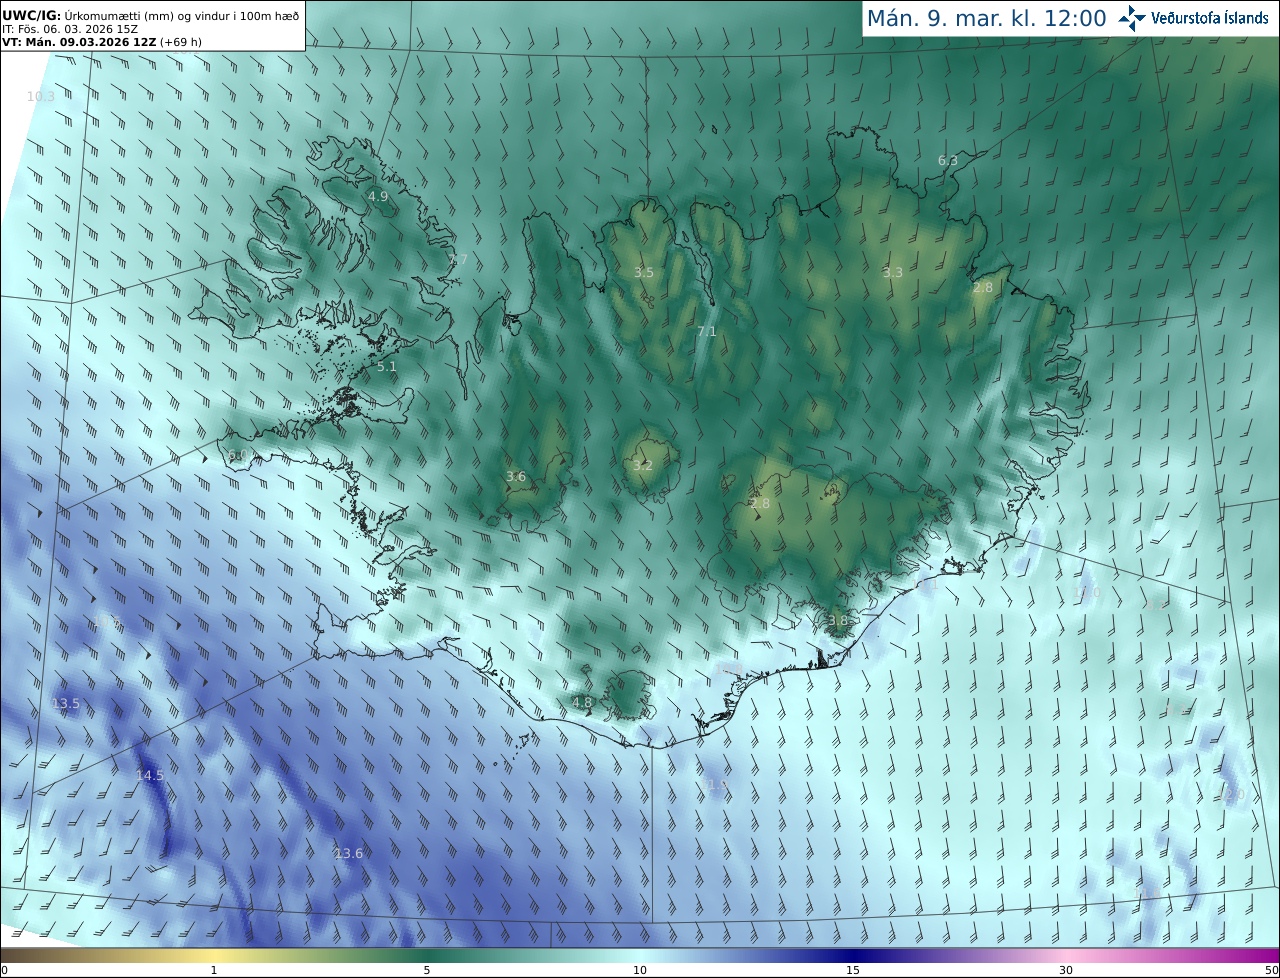Click the colour scale label 5
The image size is (1280, 978).
pyautogui.click(x=427, y=970)
